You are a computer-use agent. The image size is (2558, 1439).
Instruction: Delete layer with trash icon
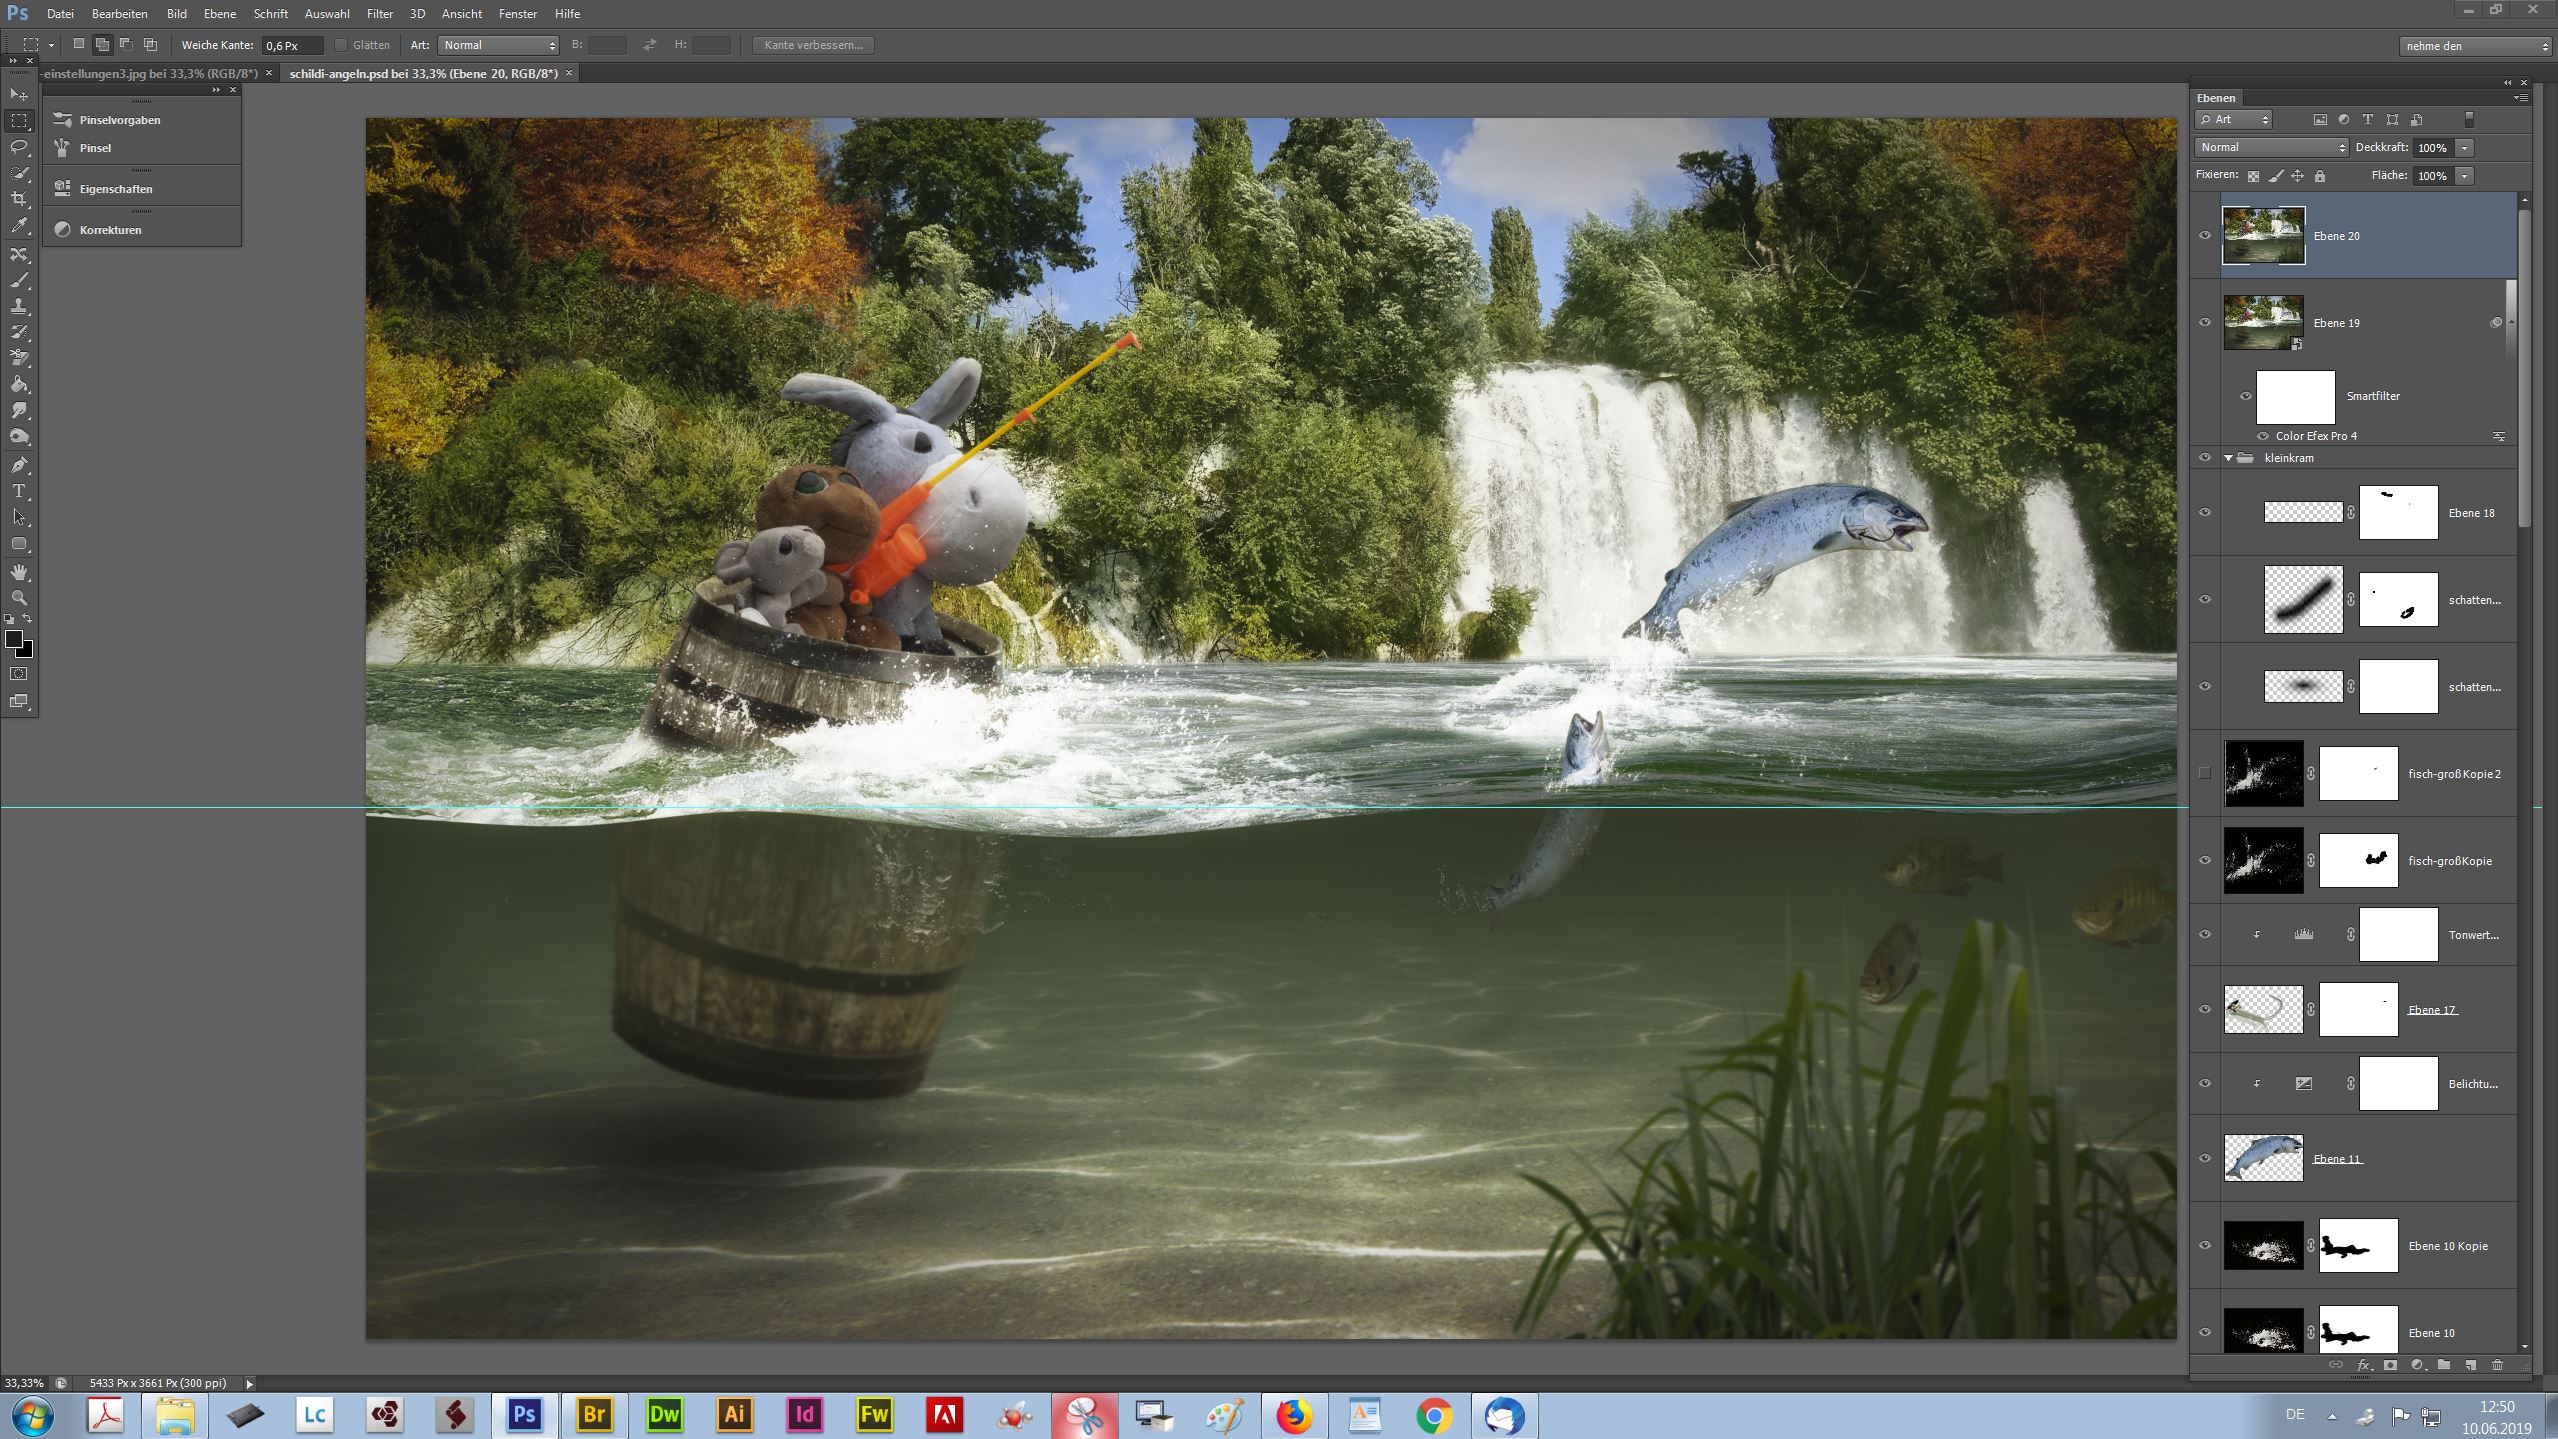click(x=2497, y=1365)
